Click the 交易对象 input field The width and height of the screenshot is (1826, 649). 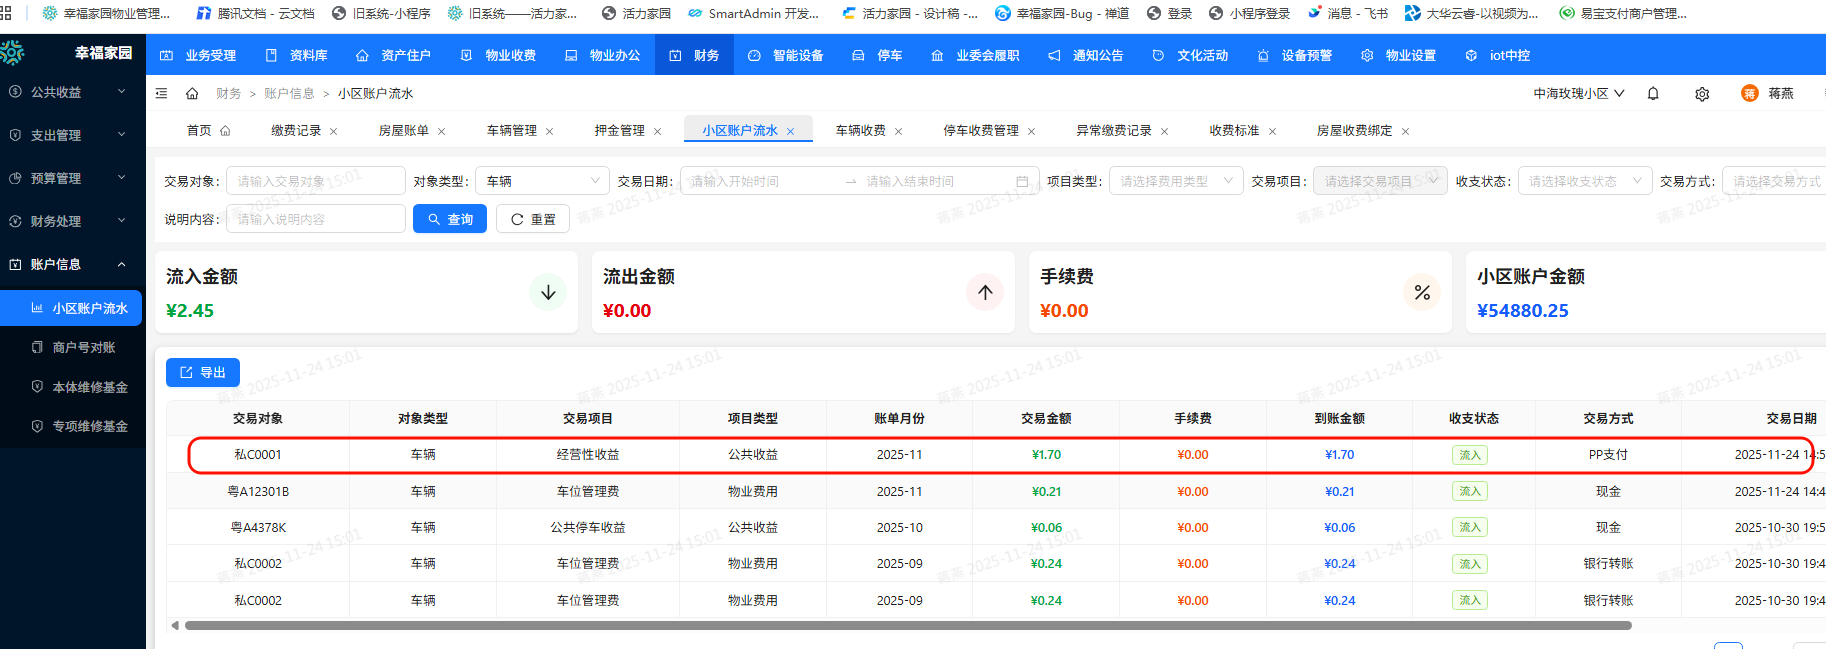point(315,181)
